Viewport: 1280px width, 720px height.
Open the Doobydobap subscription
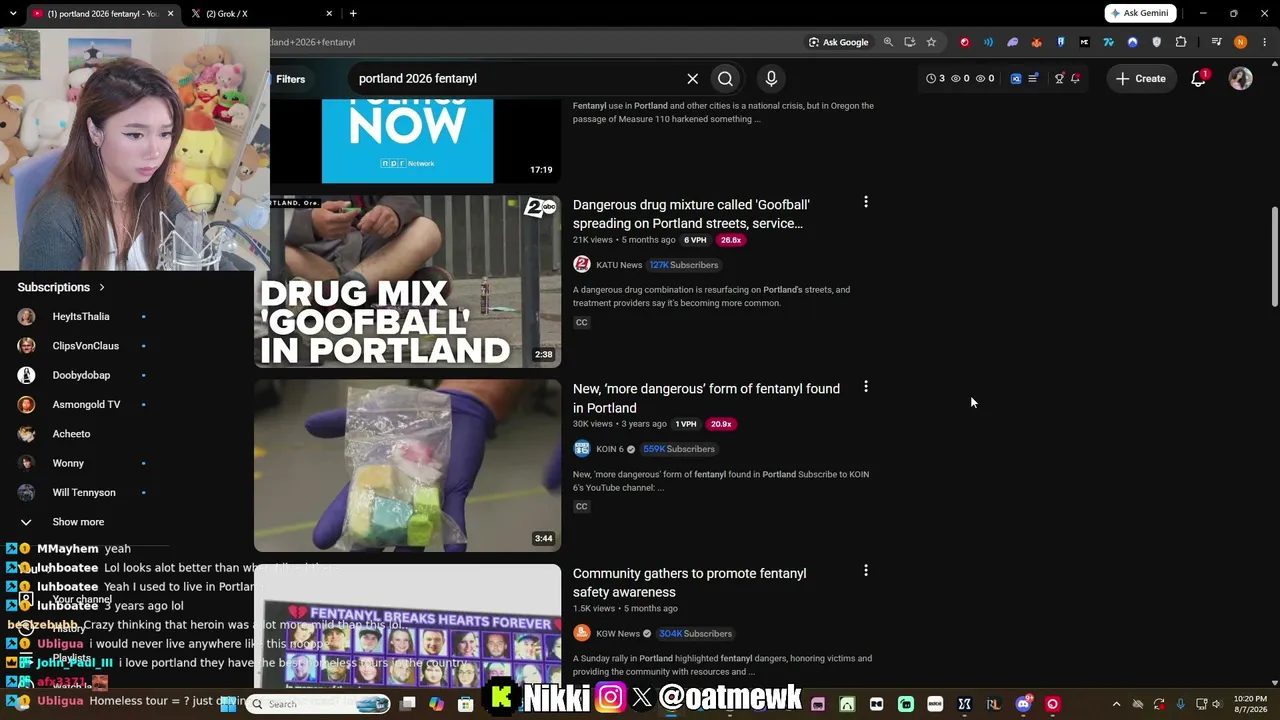click(81, 375)
